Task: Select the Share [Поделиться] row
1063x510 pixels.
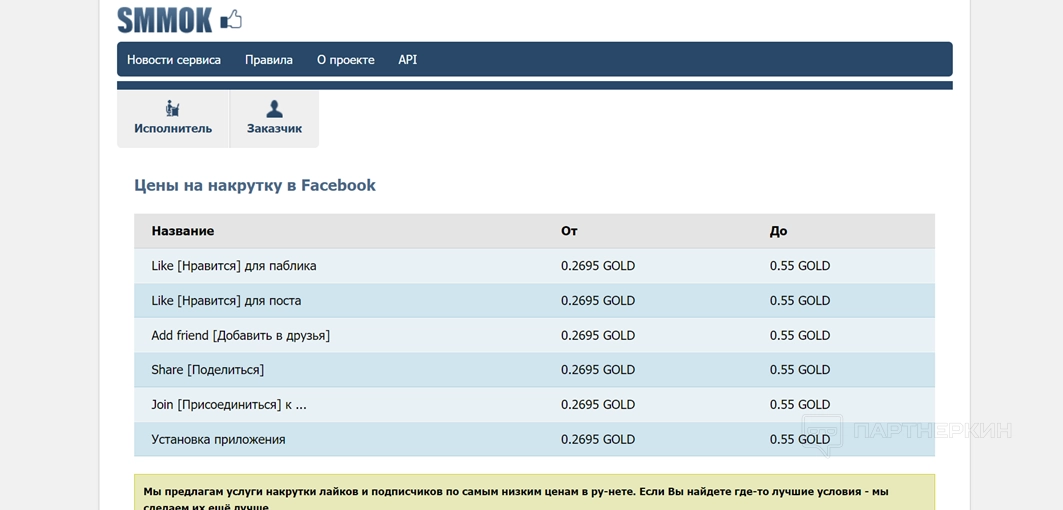Action: point(208,370)
